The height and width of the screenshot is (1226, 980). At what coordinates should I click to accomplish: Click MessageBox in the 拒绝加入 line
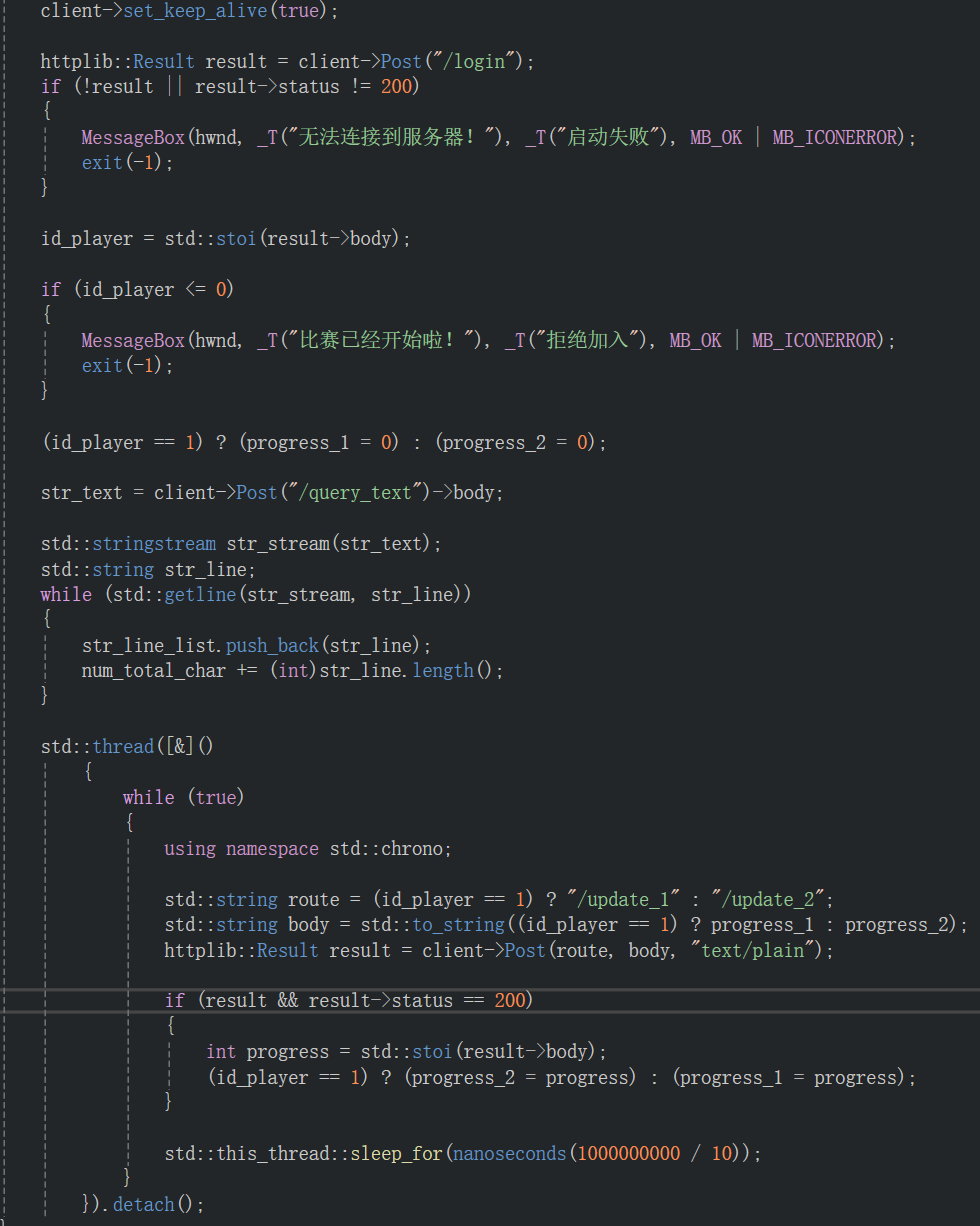click(x=133, y=340)
